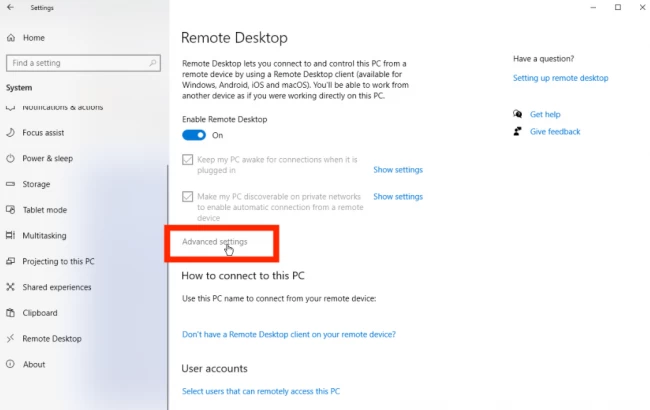650x410 pixels.
Task: Click Advanced settings link
Action: pyautogui.click(x=215, y=242)
